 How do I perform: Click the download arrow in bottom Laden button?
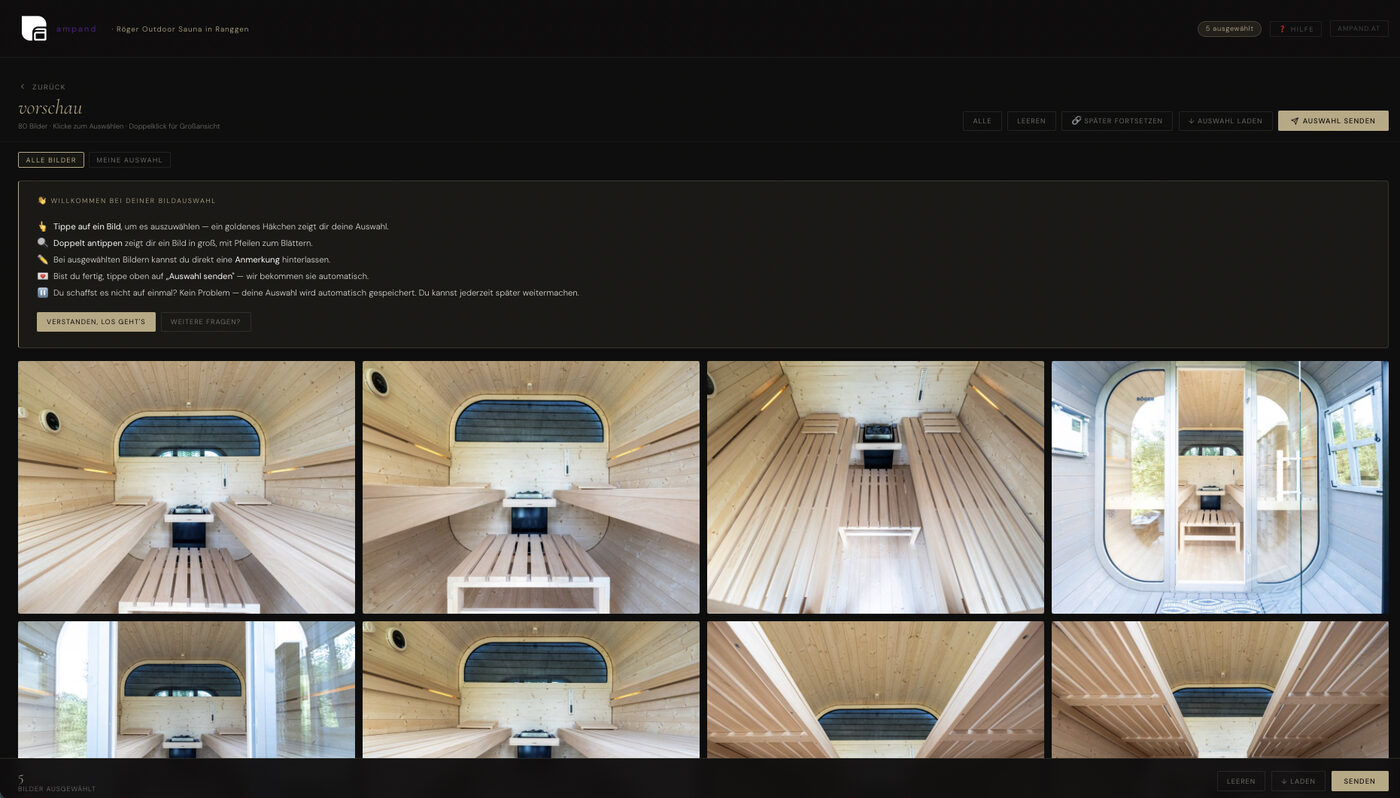point(1284,781)
